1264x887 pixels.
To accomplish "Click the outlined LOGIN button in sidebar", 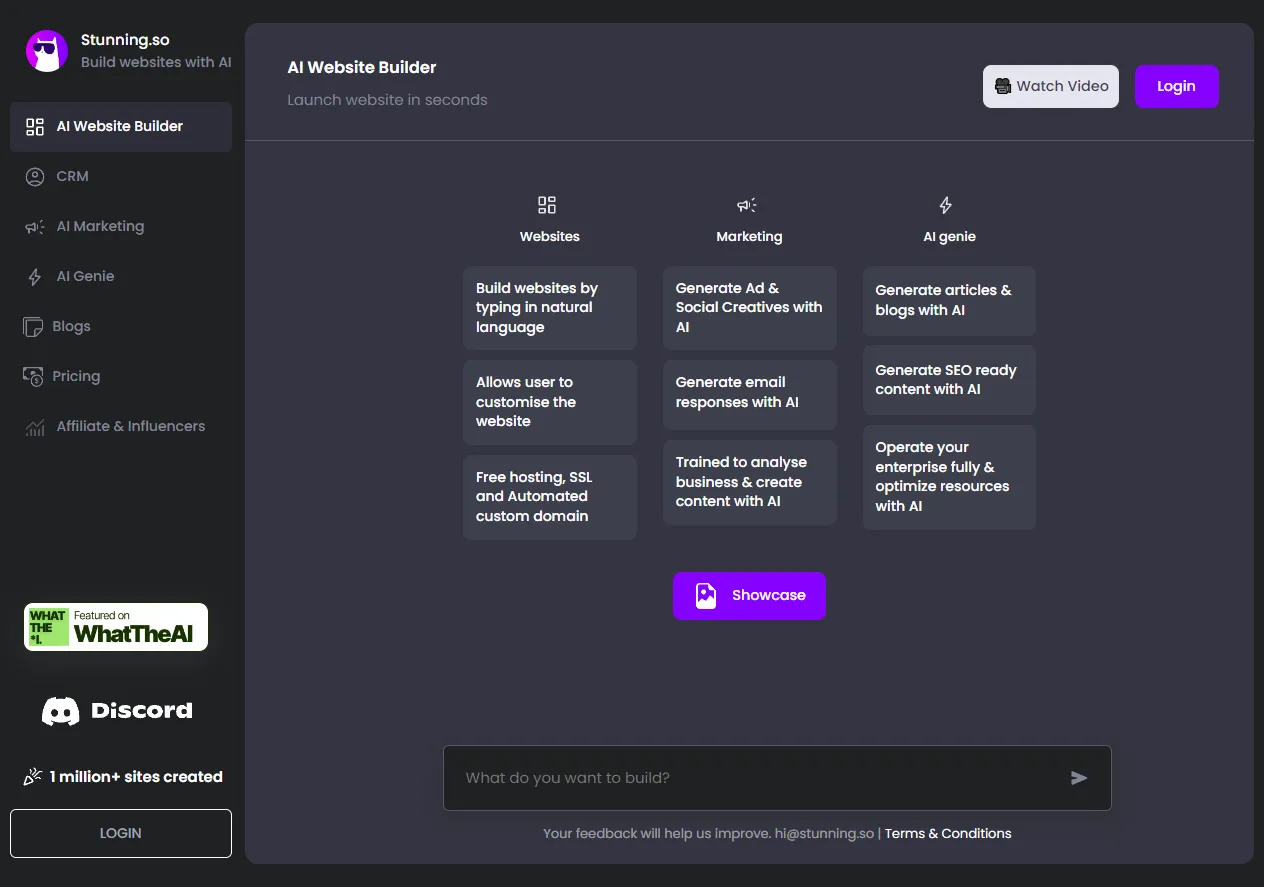I will [121, 834].
